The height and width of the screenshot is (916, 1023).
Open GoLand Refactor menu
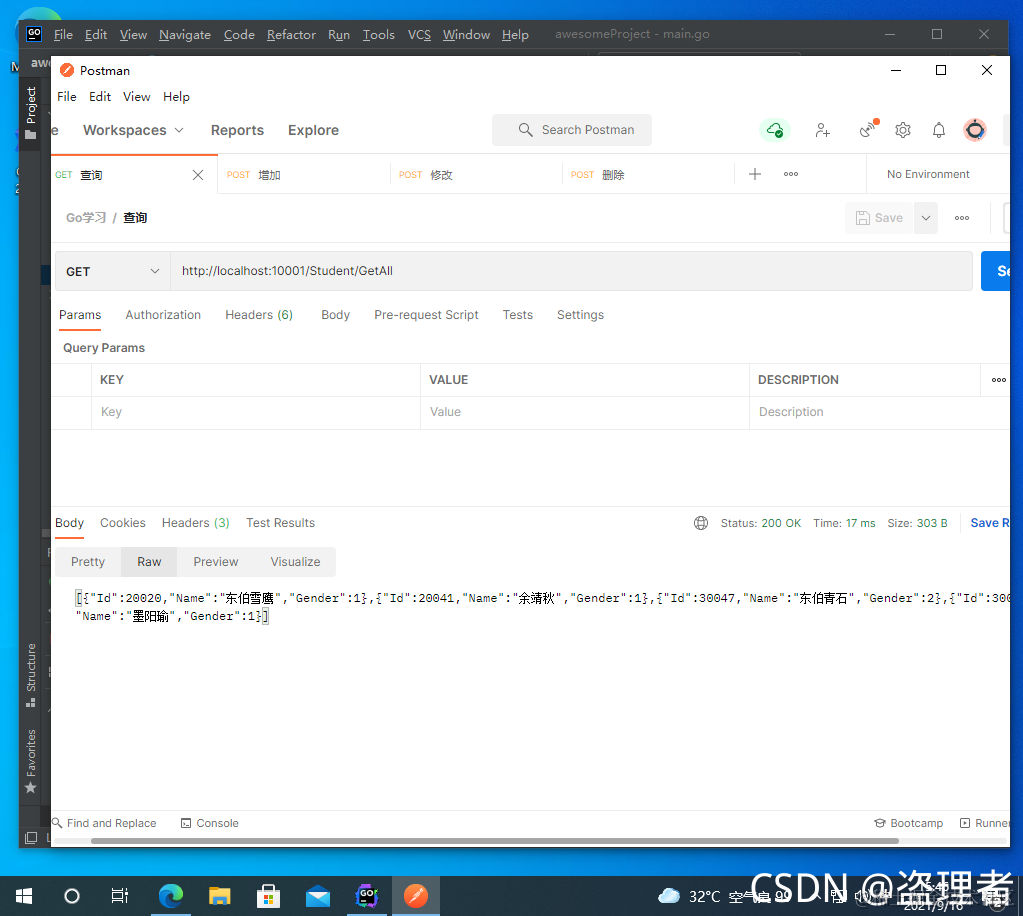point(291,35)
